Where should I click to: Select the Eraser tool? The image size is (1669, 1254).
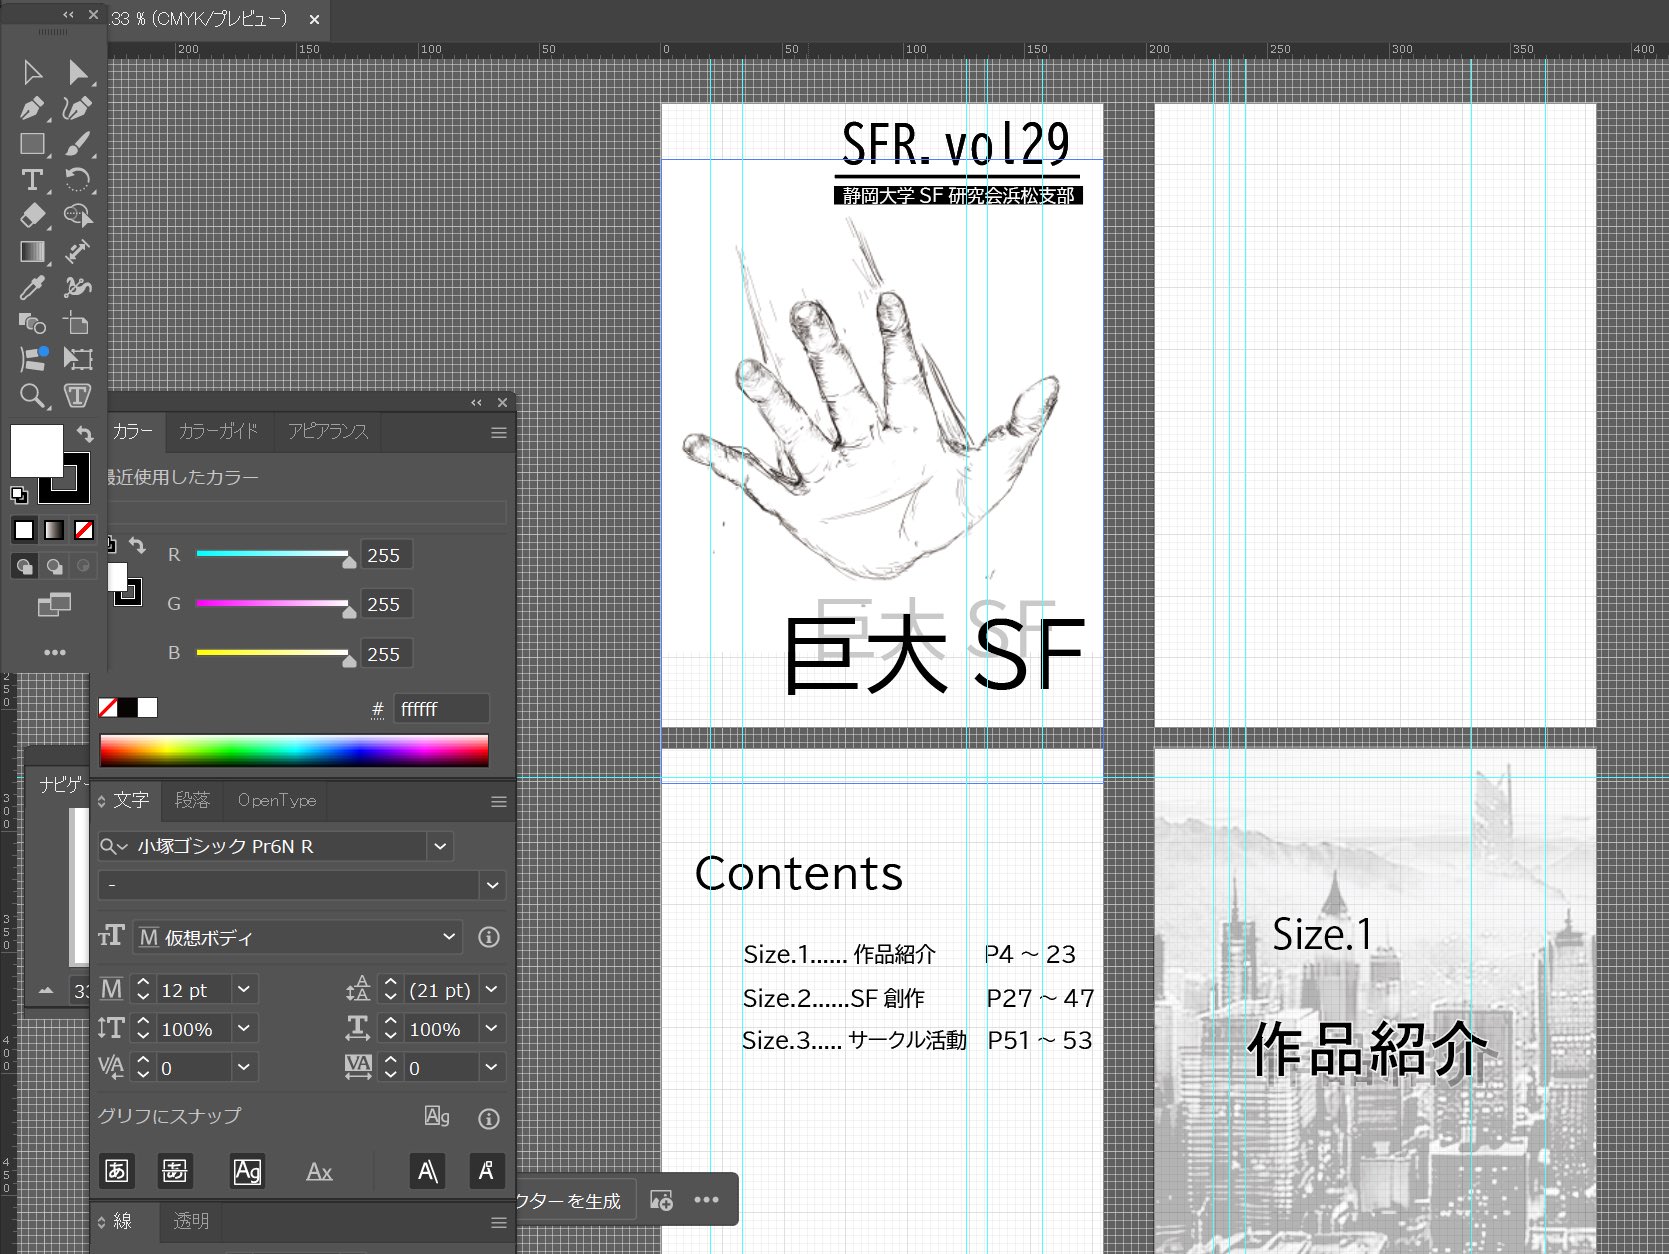pyautogui.click(x=31, y=216)
